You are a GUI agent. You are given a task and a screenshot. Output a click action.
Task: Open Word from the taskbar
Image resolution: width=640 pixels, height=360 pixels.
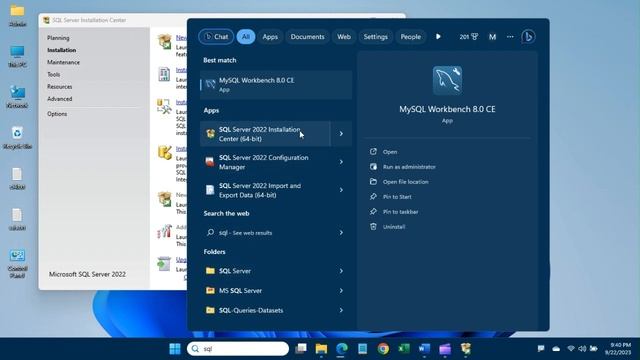pos(424,349)
